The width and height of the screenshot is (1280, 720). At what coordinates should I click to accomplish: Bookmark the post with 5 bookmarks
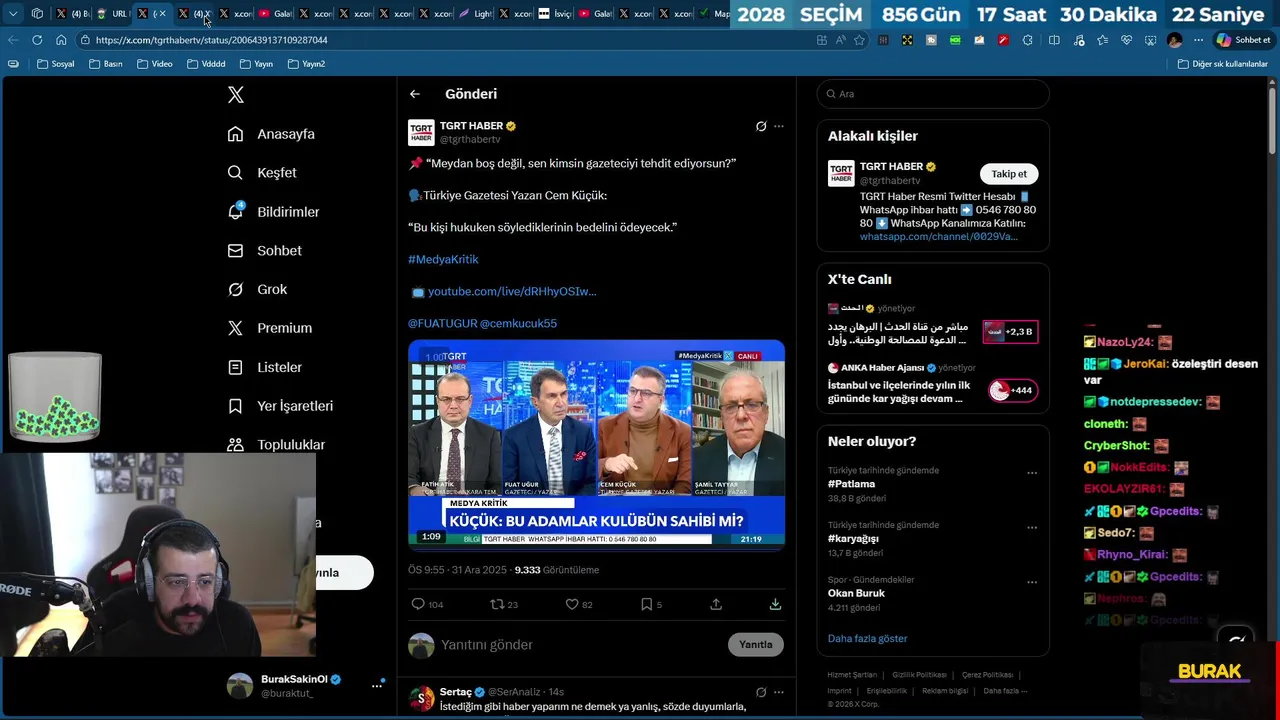click(x=647, y=604)
